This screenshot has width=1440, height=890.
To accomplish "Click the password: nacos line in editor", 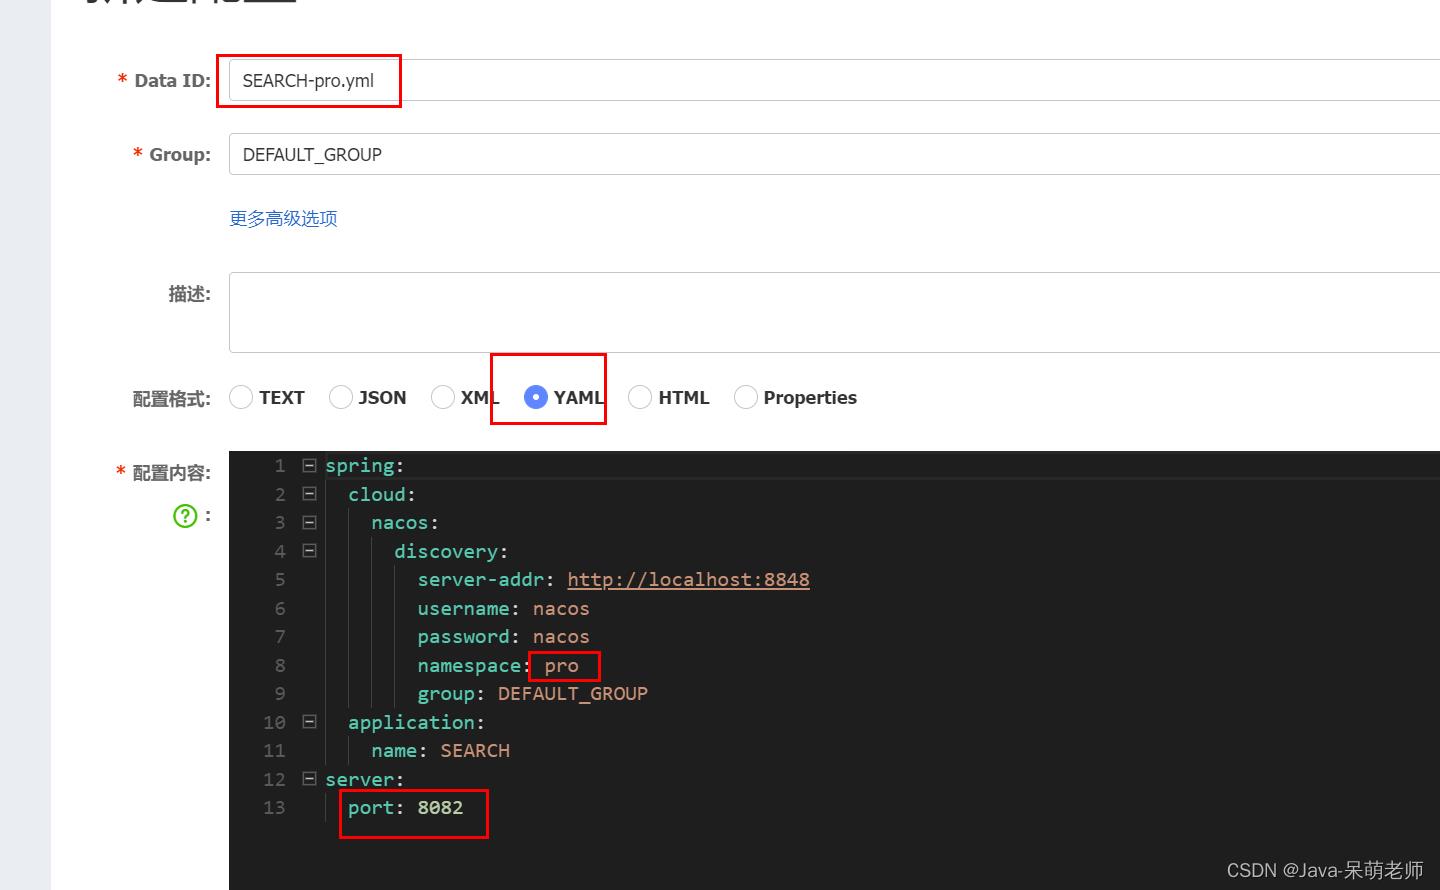I will [x=503, y=637].
